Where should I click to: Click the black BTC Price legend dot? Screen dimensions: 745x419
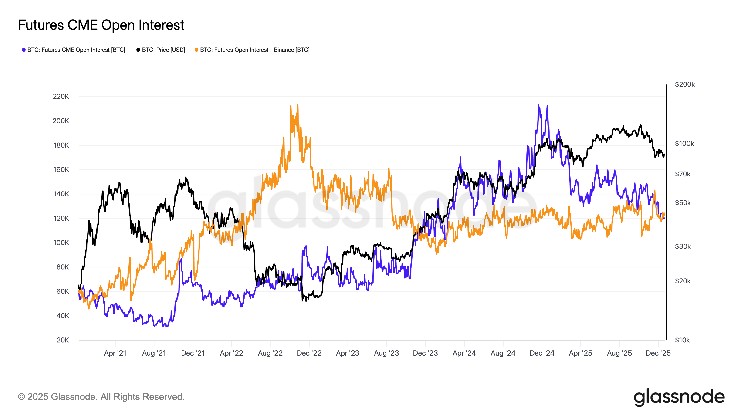[137, 47]
